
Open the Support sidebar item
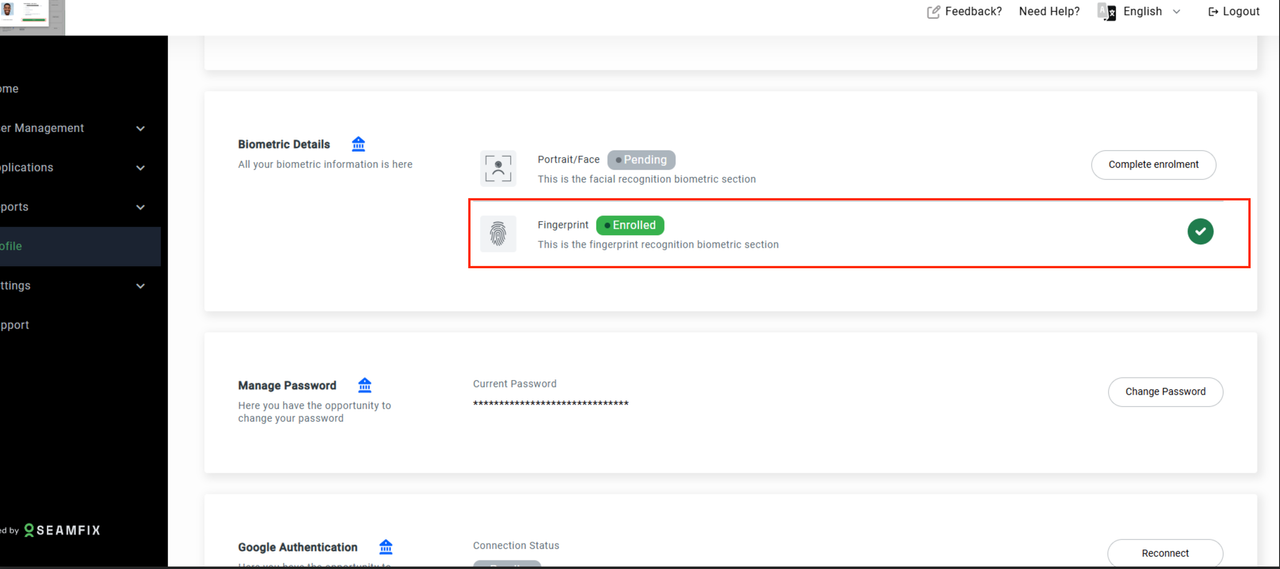80,325
